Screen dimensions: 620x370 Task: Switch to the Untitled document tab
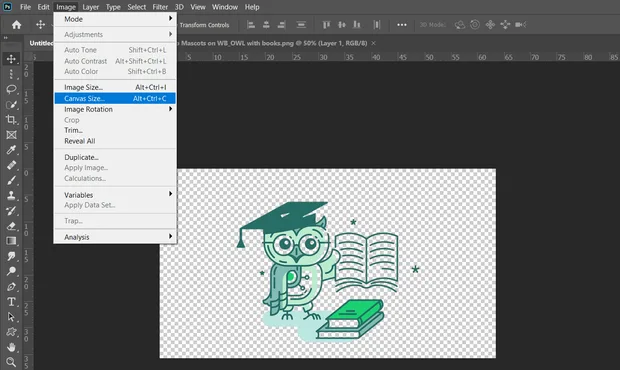(x=41, y=43)
